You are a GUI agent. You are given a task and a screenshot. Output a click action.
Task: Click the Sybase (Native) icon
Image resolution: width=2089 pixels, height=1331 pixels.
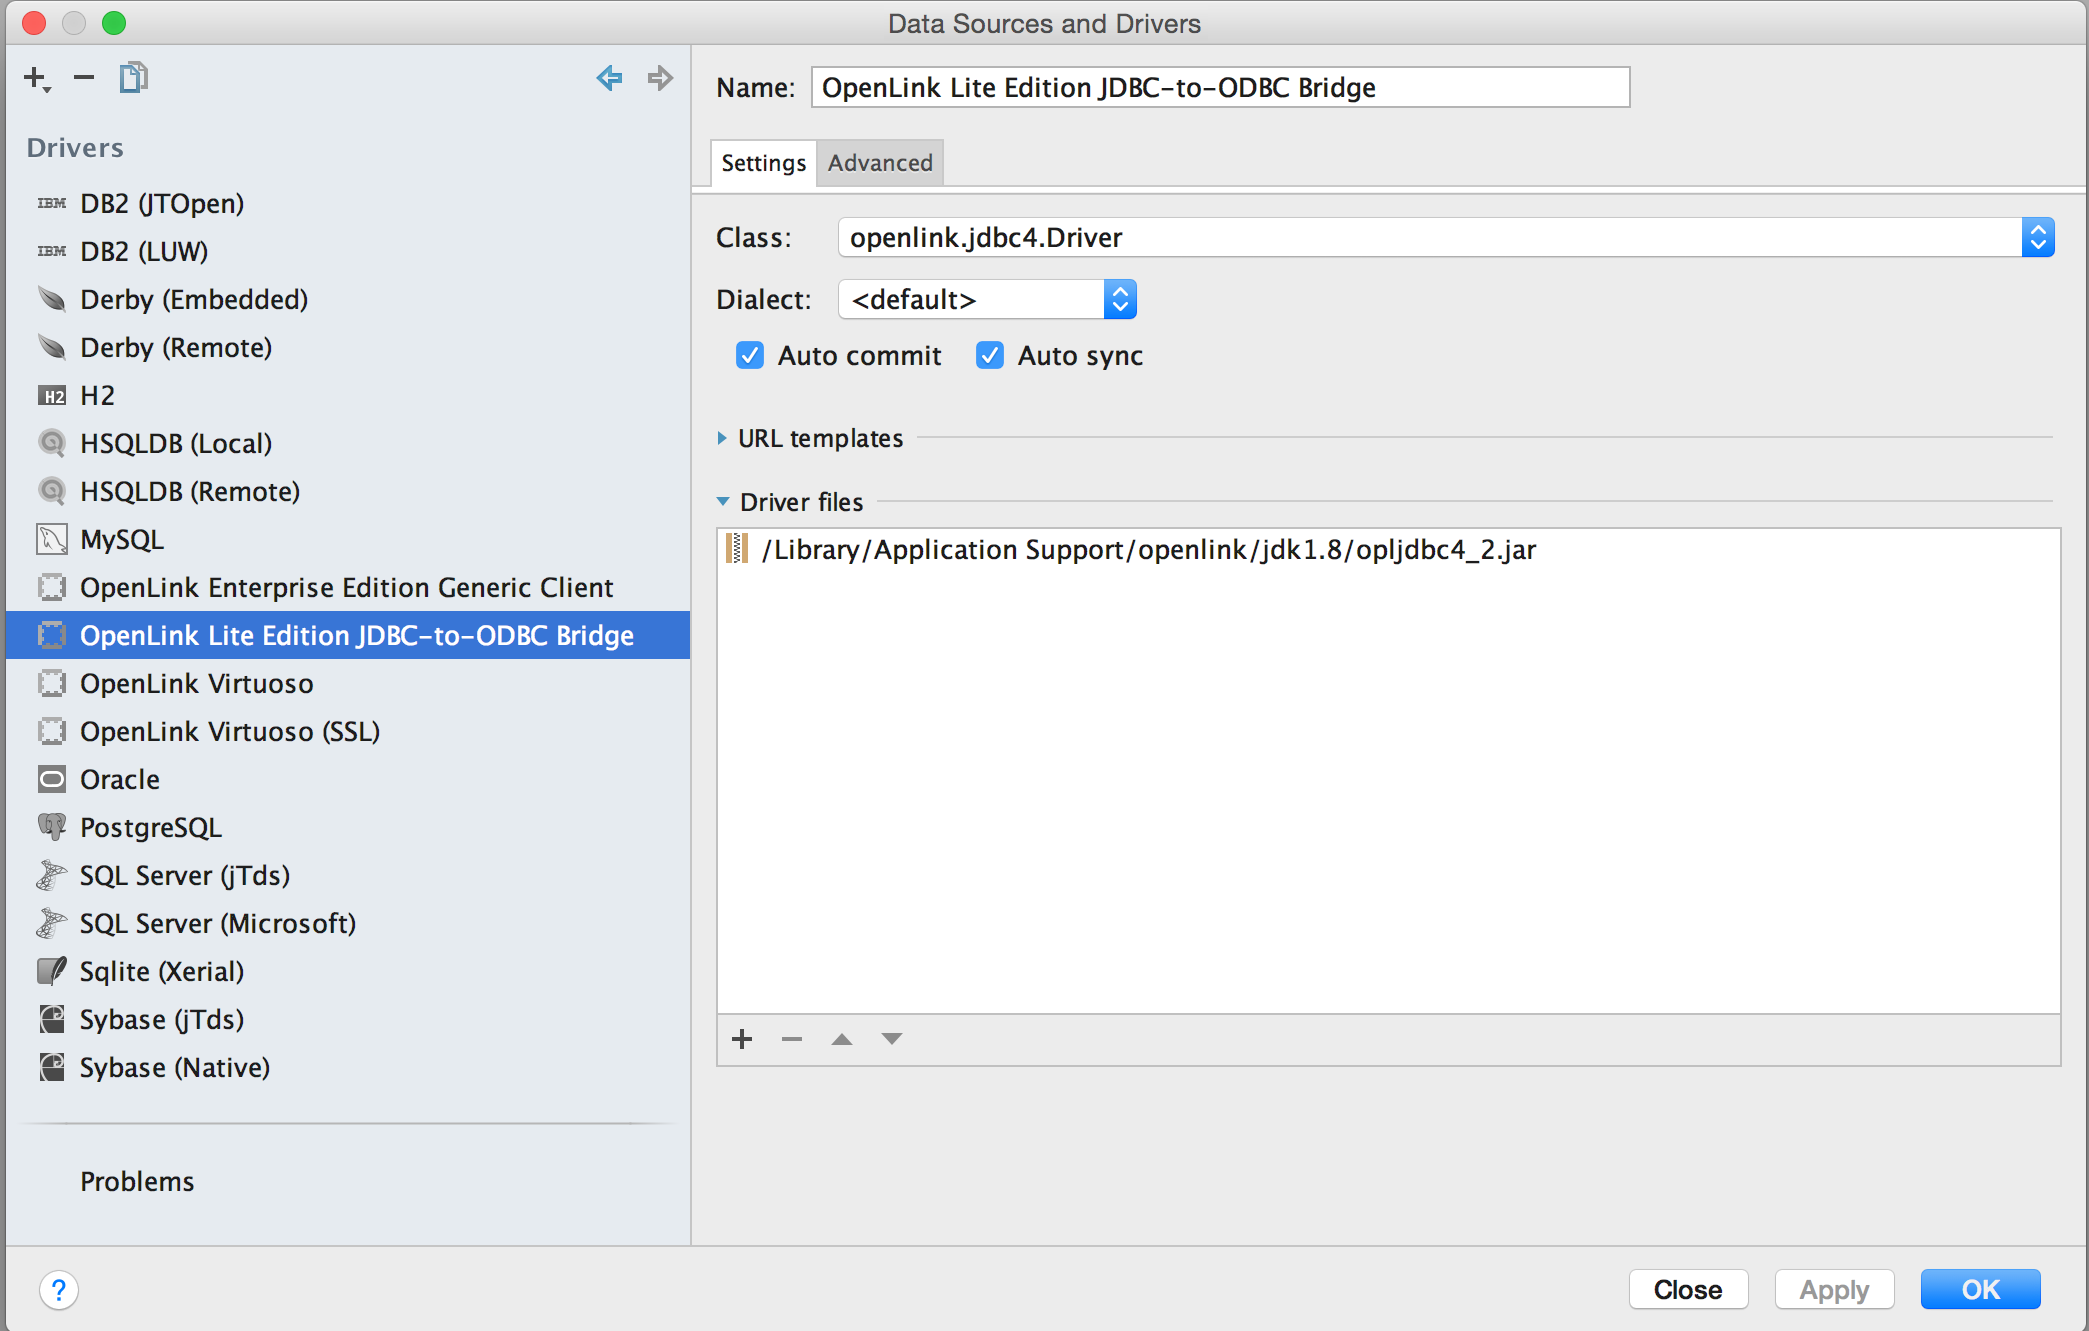[x=52, y=1067]
